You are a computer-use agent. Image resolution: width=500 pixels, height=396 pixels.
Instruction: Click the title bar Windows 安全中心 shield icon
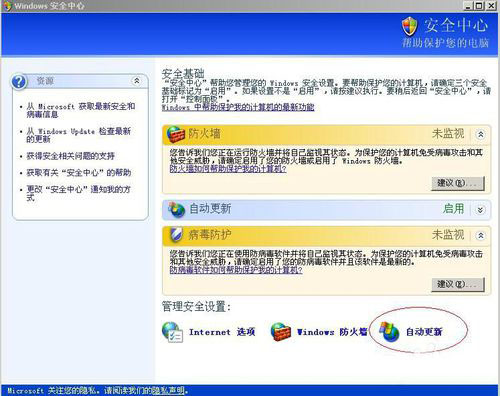tap(7, 6)
